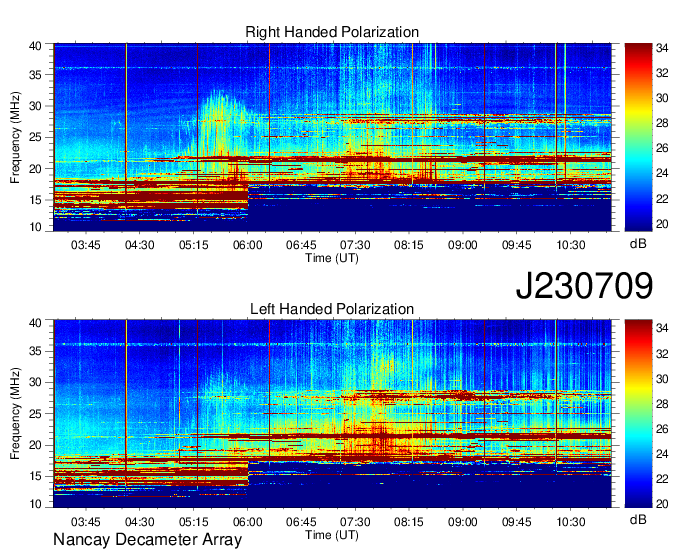Click the "35" frequency tick on Right Handed plot
The image size is (680, 552).
tap(35, 75)
